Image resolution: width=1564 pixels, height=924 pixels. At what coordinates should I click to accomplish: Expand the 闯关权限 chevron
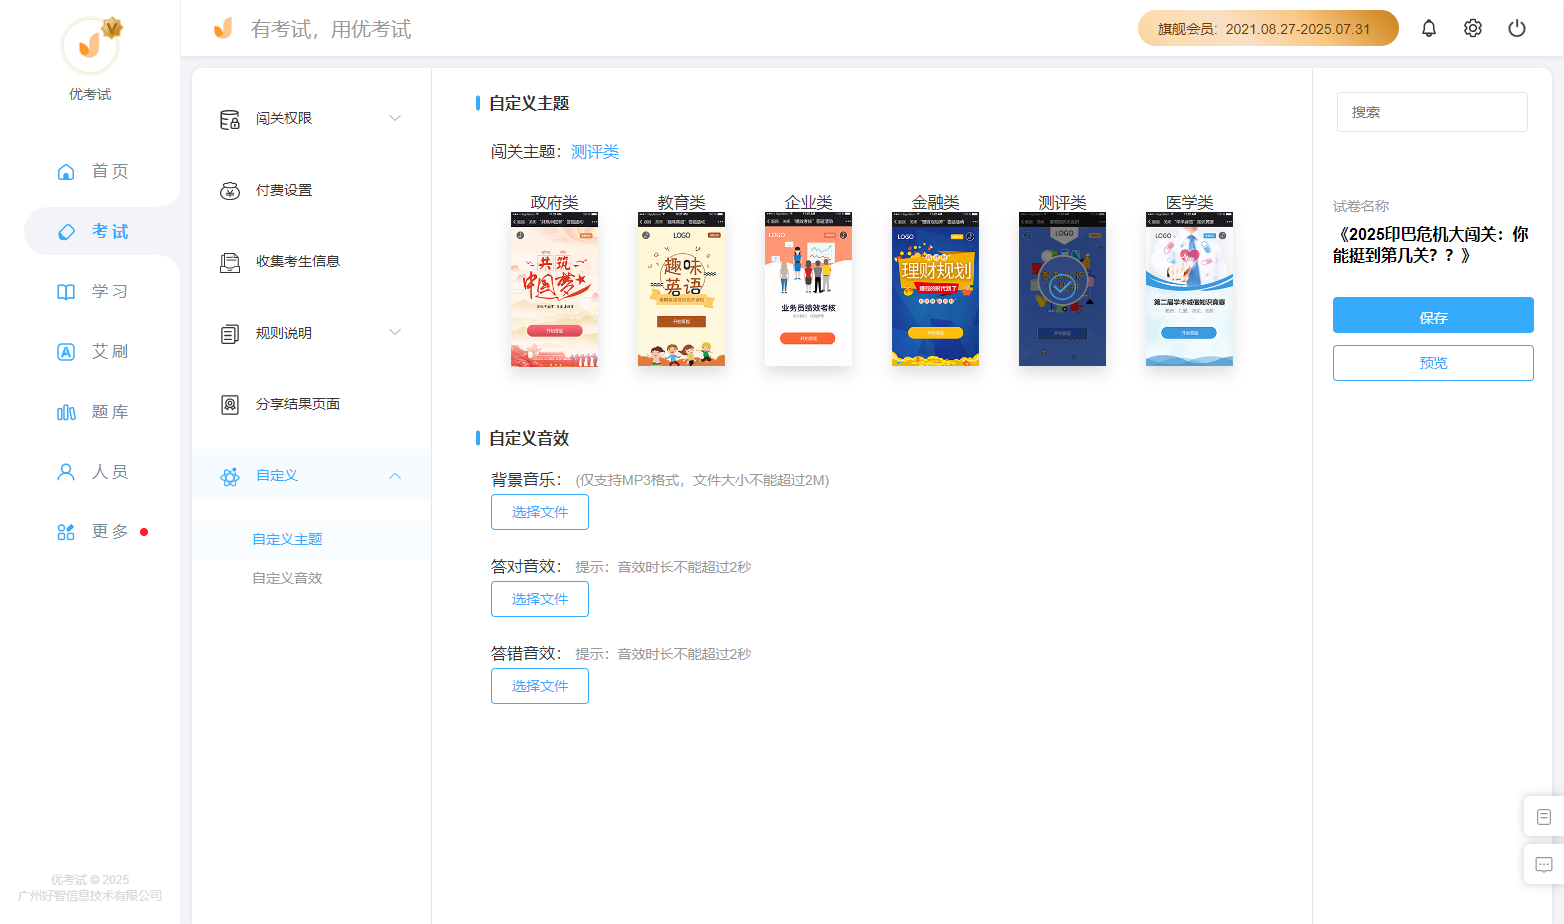pos(395,118)
